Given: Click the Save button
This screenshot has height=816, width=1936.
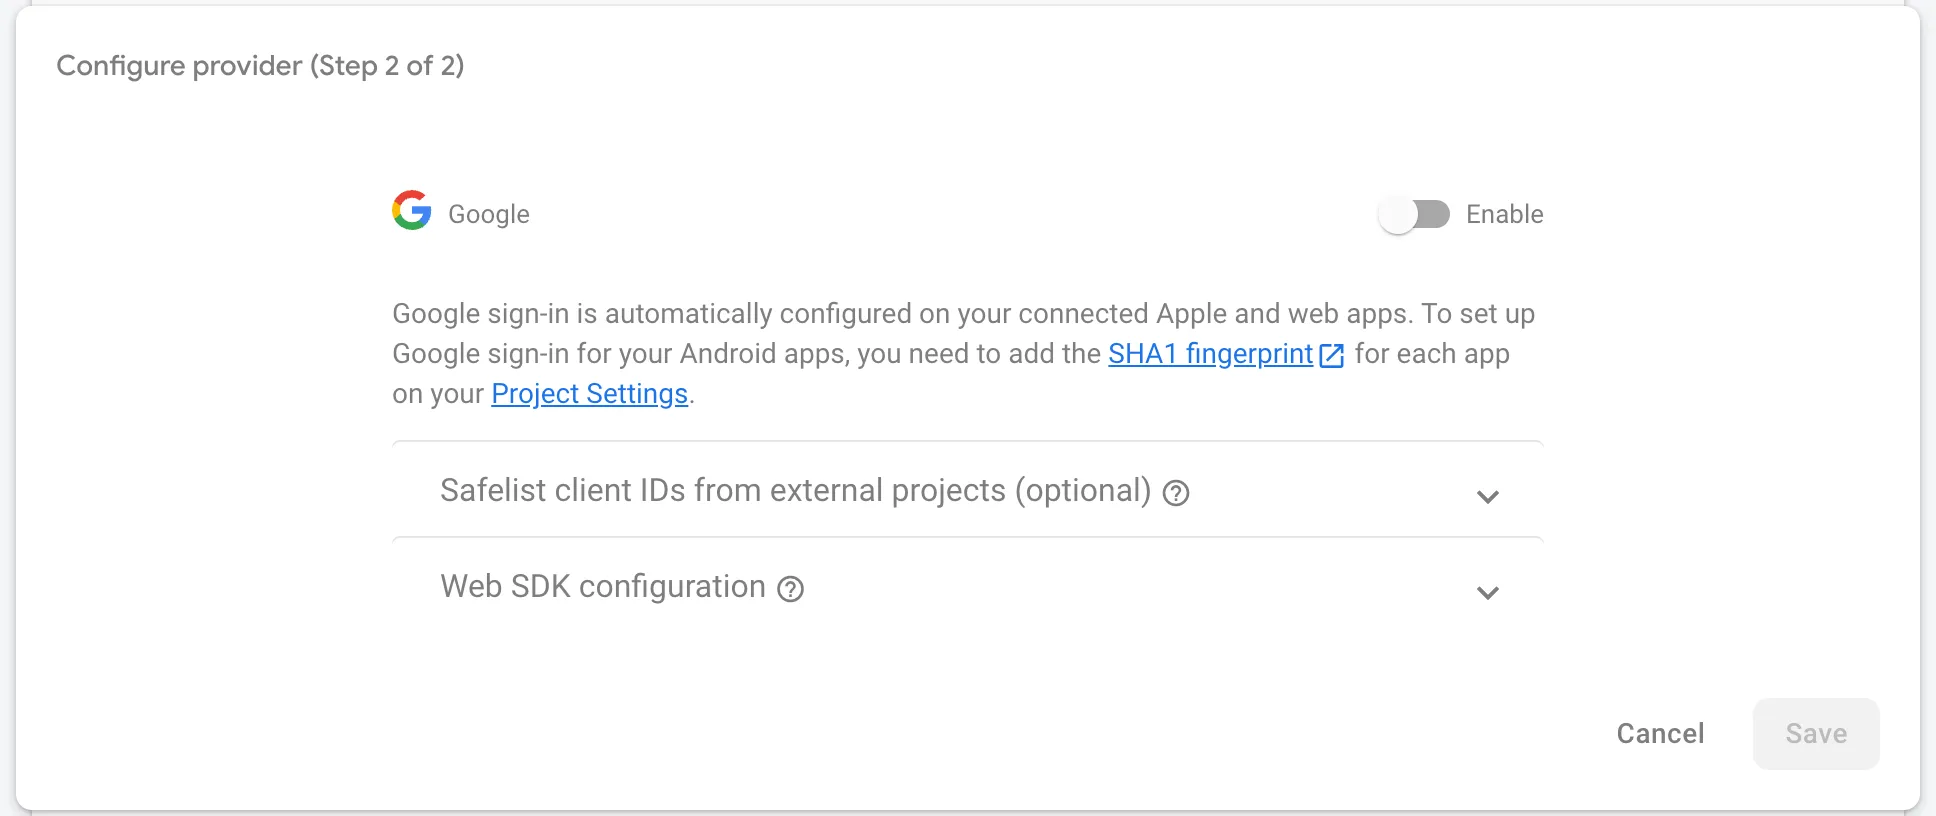Looking at the screenshot, I should [1815, 733].
